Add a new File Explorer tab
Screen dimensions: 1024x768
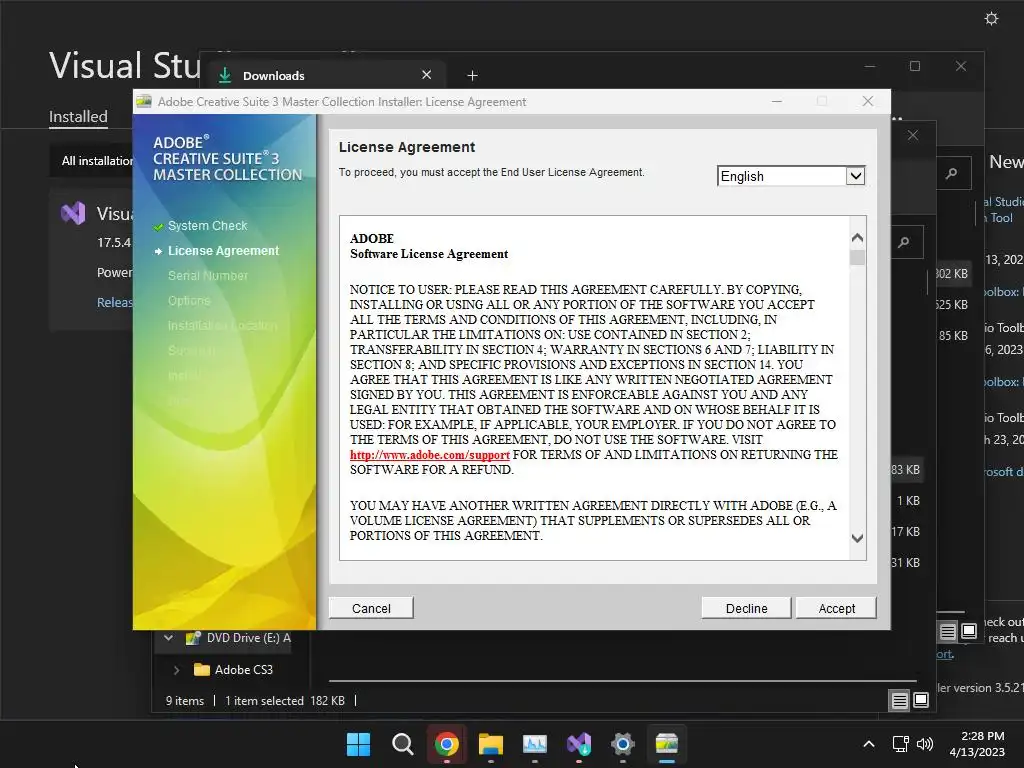472,76
